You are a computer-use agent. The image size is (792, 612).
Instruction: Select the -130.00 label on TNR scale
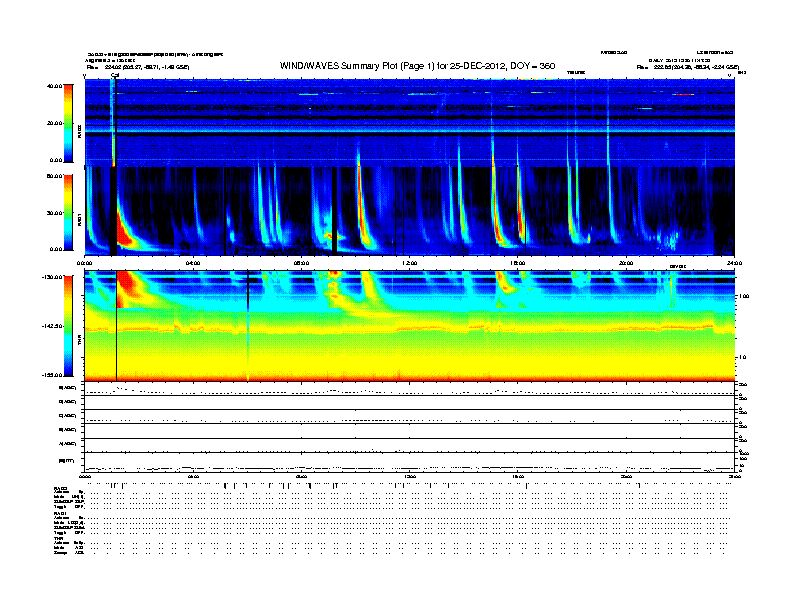(52, 277)
